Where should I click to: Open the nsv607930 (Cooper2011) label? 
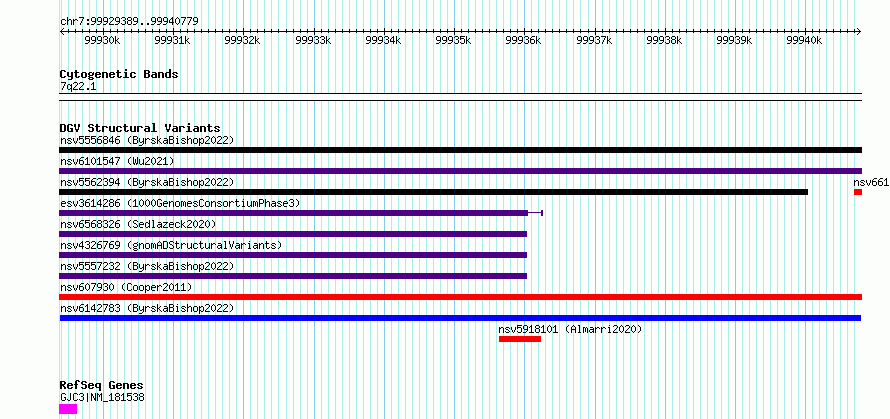point(126,287)
